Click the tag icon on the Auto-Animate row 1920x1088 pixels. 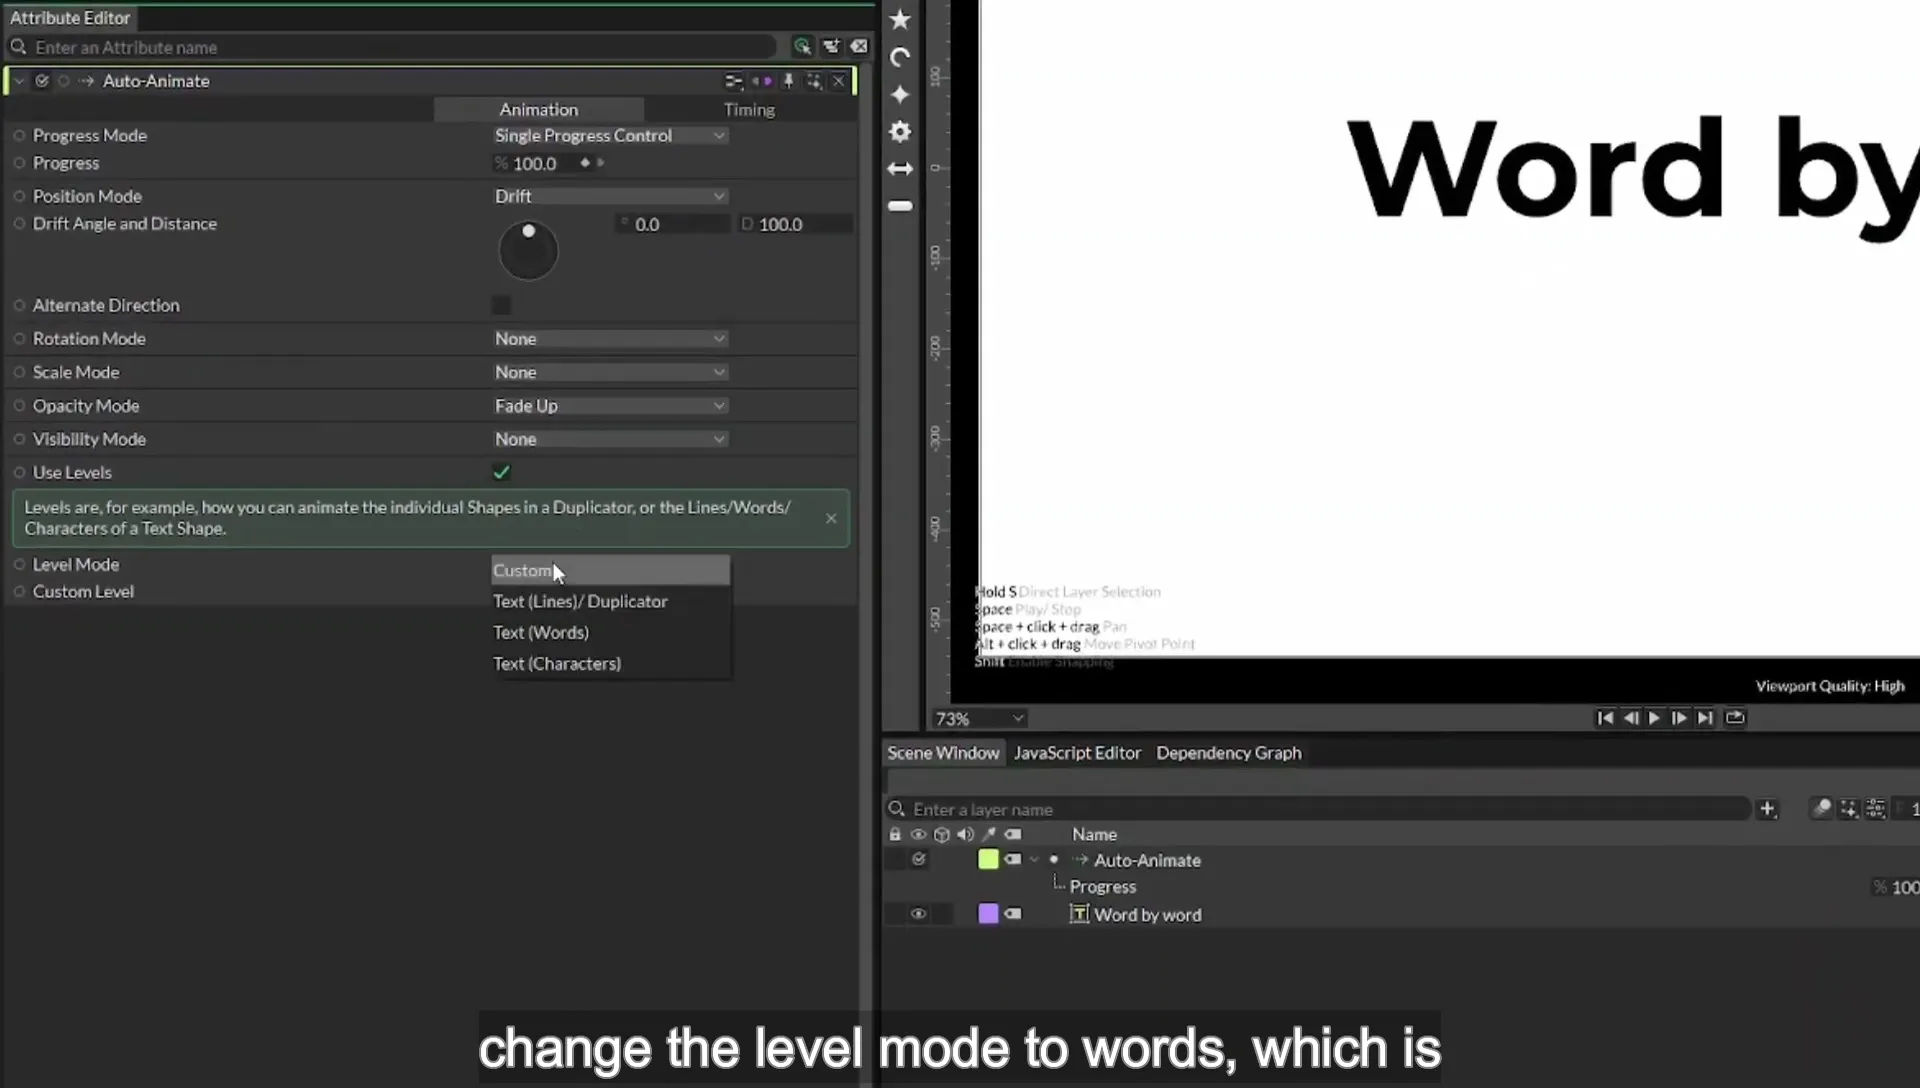point(1013,859)
